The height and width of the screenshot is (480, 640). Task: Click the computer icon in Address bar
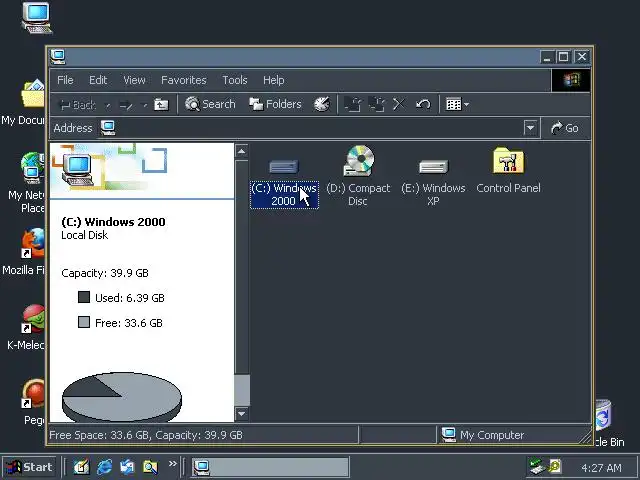point(108,128)
